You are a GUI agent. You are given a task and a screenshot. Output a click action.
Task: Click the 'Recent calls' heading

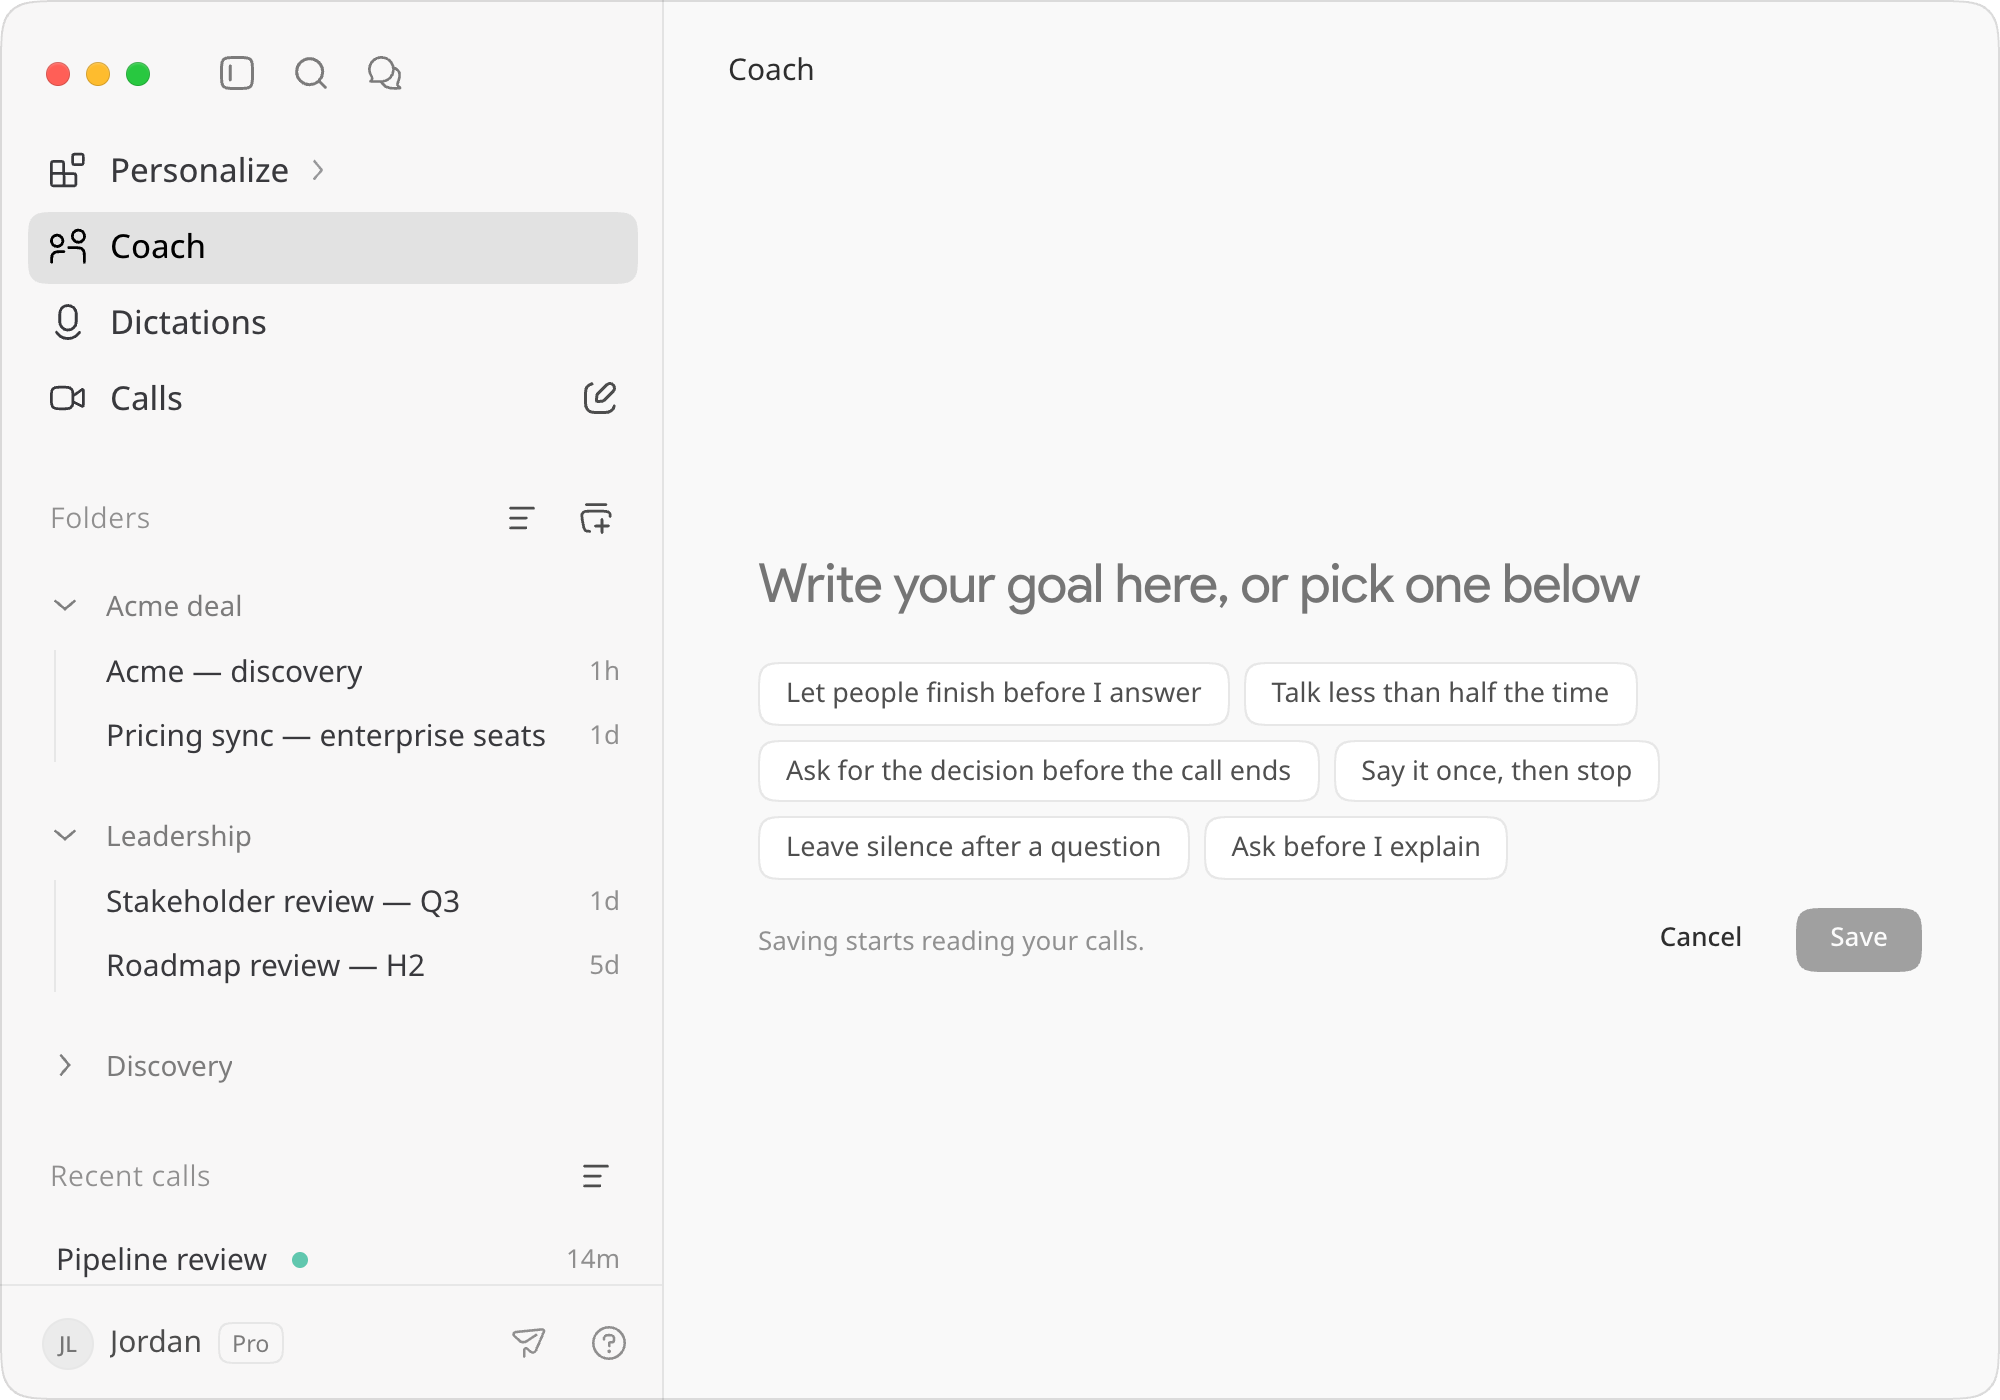[130, 1176]
